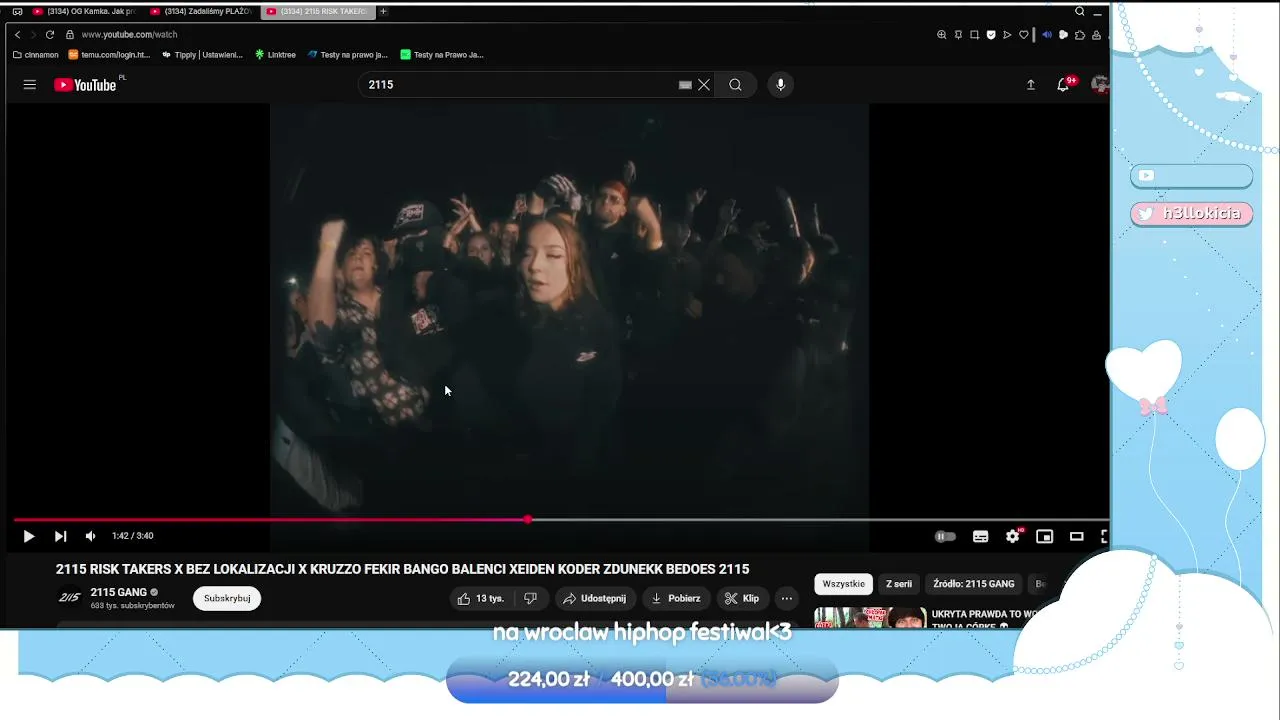The image size is (1280, 720).
Task: Open the Linktree bookmark
Action: pos(276,55)
